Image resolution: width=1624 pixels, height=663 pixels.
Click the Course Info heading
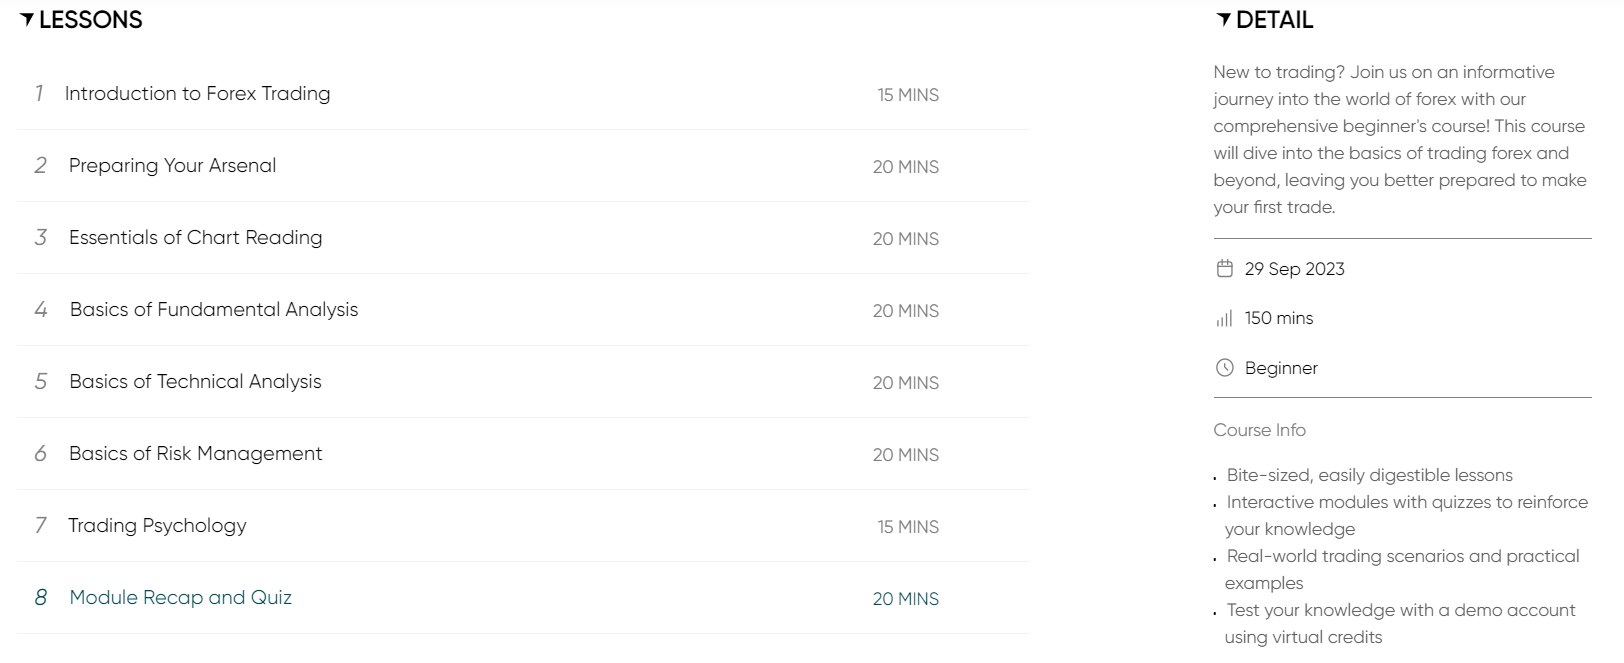(1259, 430)
